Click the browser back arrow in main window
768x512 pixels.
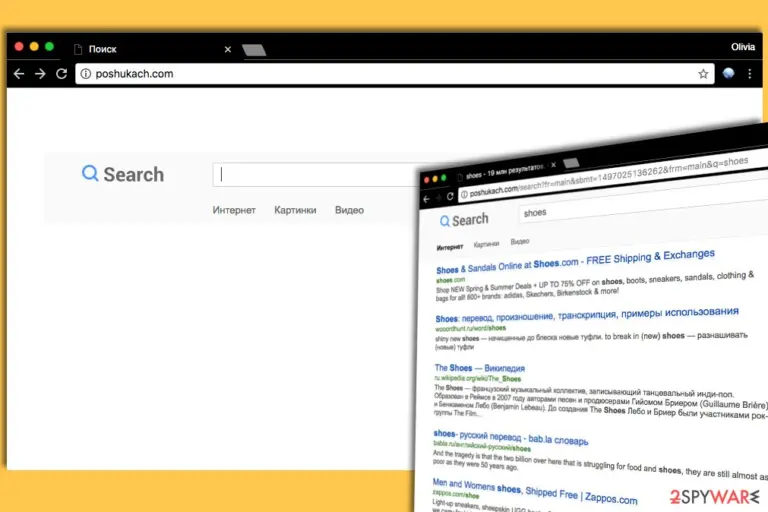pos(19,73)
